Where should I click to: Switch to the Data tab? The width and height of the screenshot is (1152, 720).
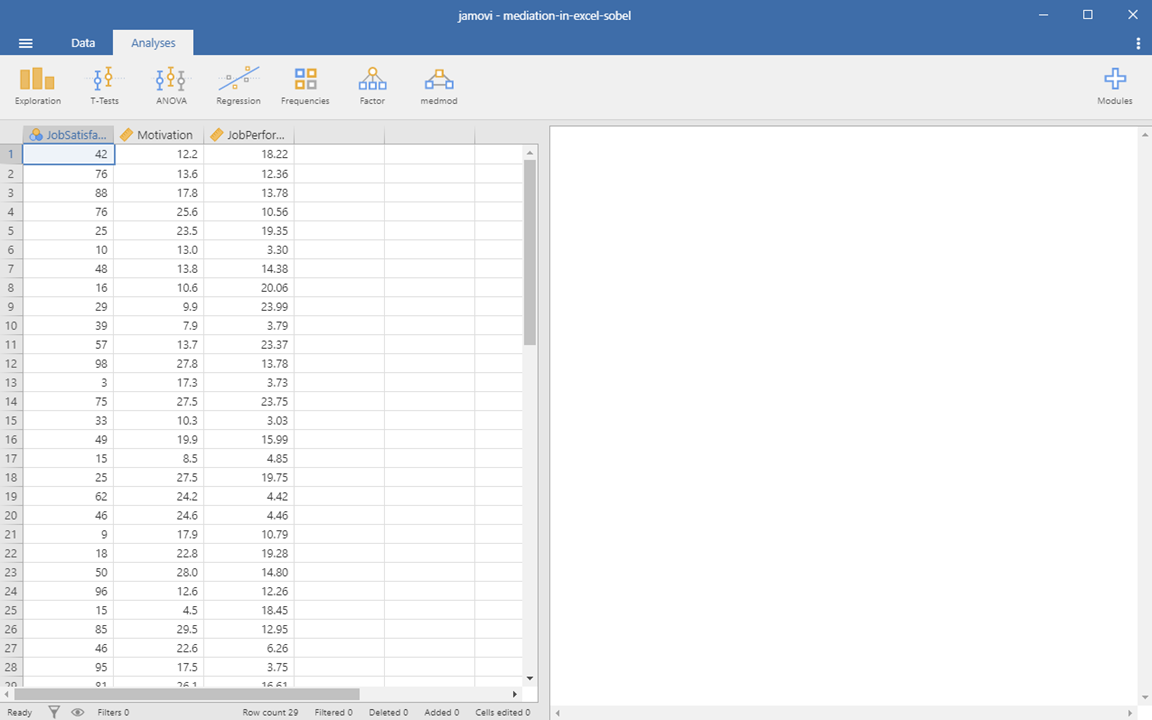(83, 43)
